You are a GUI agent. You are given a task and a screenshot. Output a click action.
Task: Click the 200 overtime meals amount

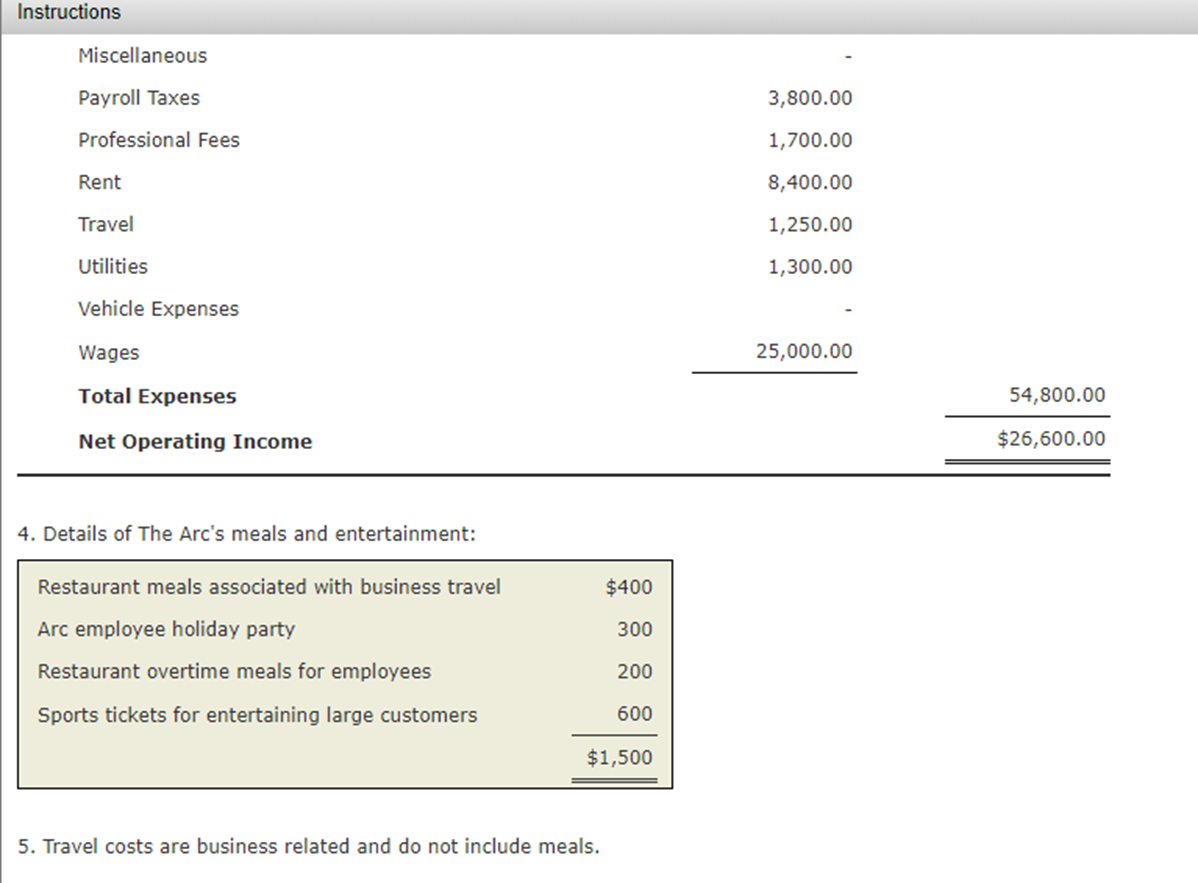click(634, 671)
